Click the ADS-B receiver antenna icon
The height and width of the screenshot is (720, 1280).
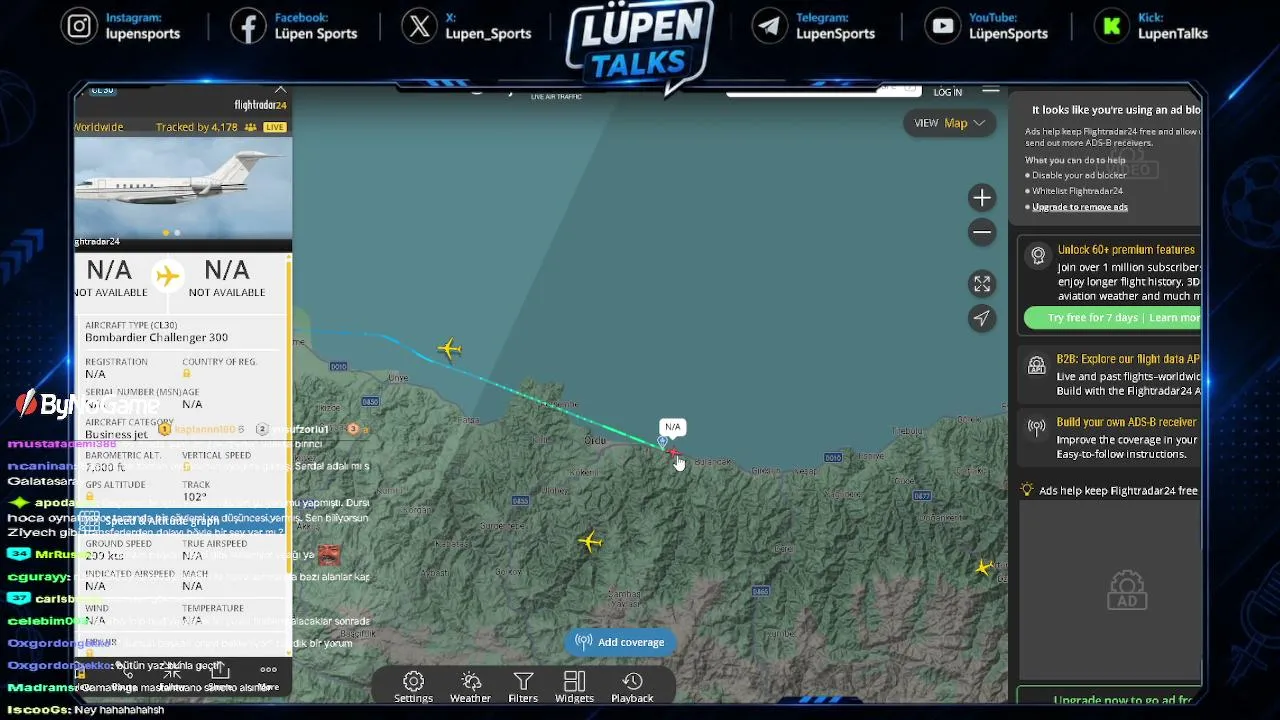tap(1037, 428)
